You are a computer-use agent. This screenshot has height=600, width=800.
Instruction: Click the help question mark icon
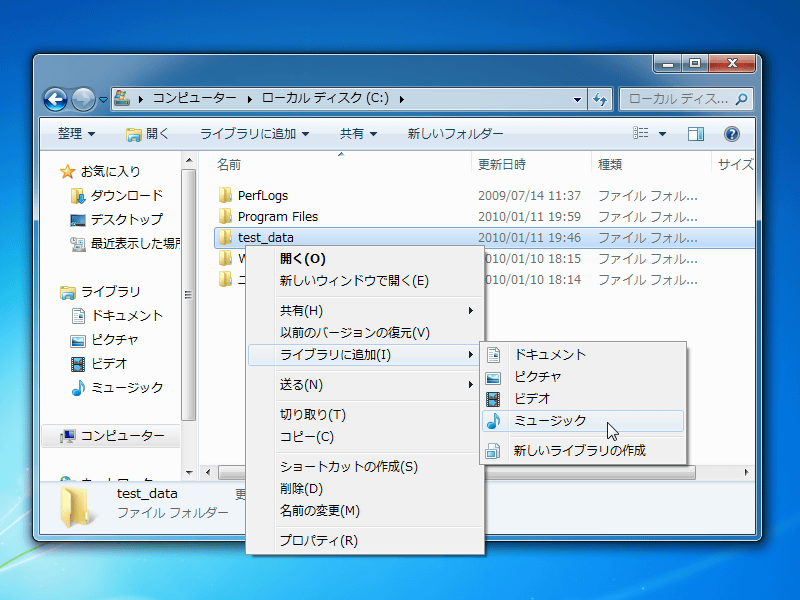point(732,134)
